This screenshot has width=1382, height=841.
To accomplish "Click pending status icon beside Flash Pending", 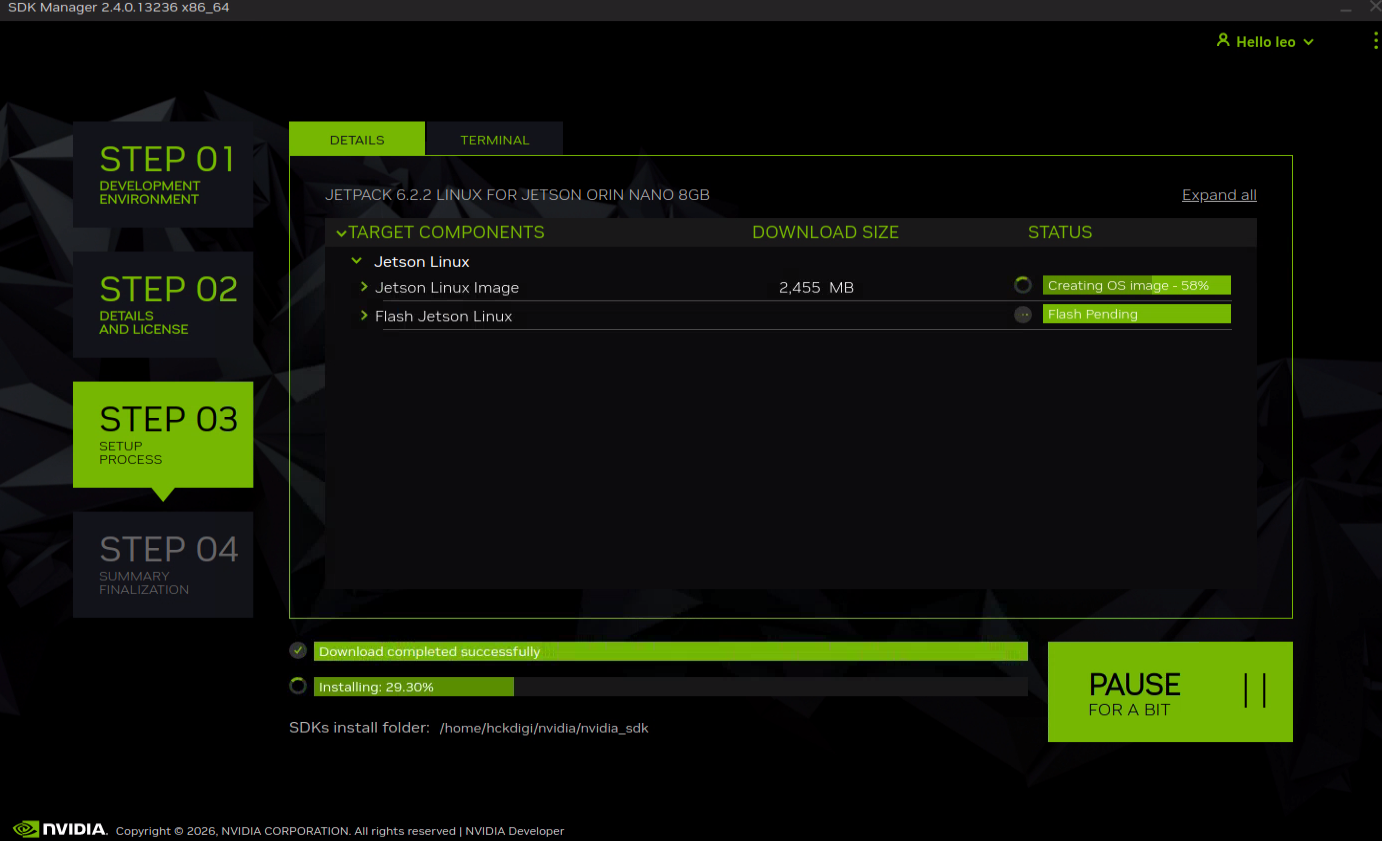I will (x=1022, y=314).
